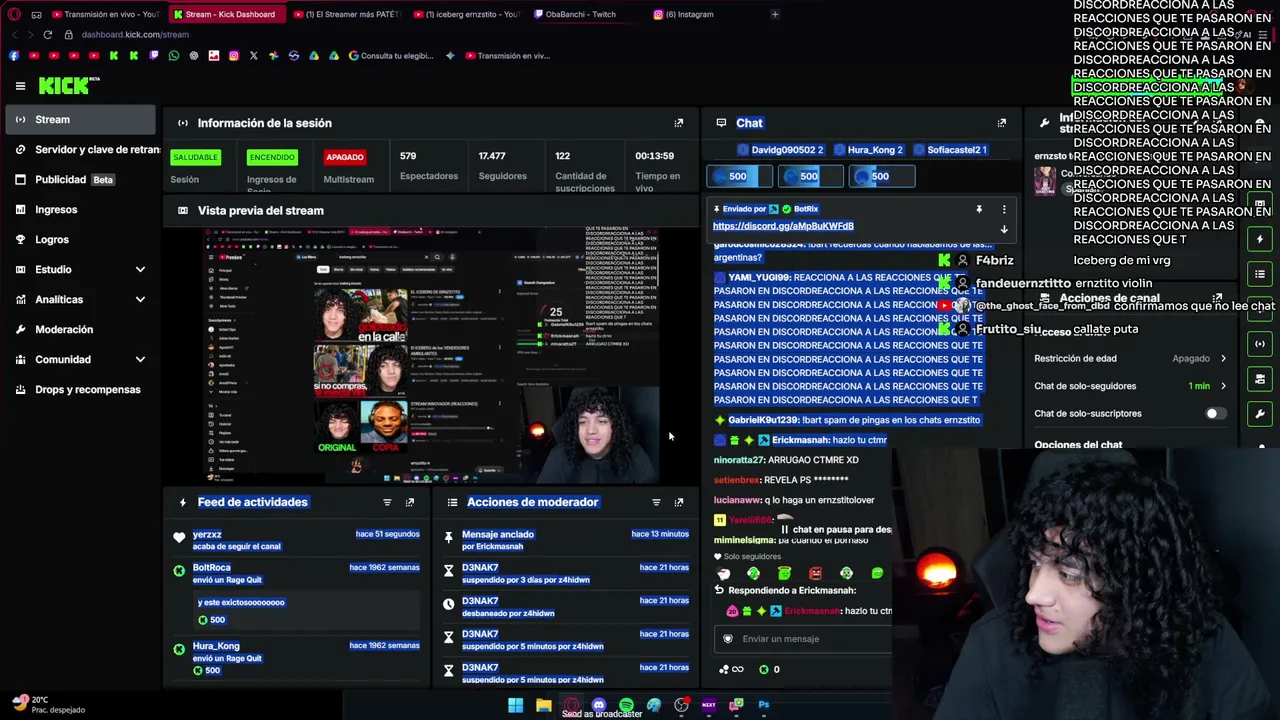Viewport: 1280px width, 720px height.
Task: Open Photoshop from the taskbar
Action: point(764,705)
